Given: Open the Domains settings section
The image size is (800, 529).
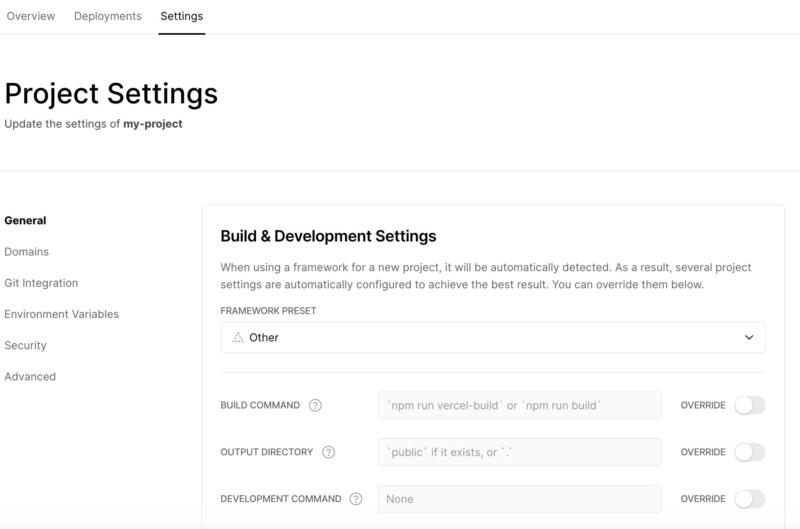Looking at the screenshot, I should (27, 252).
